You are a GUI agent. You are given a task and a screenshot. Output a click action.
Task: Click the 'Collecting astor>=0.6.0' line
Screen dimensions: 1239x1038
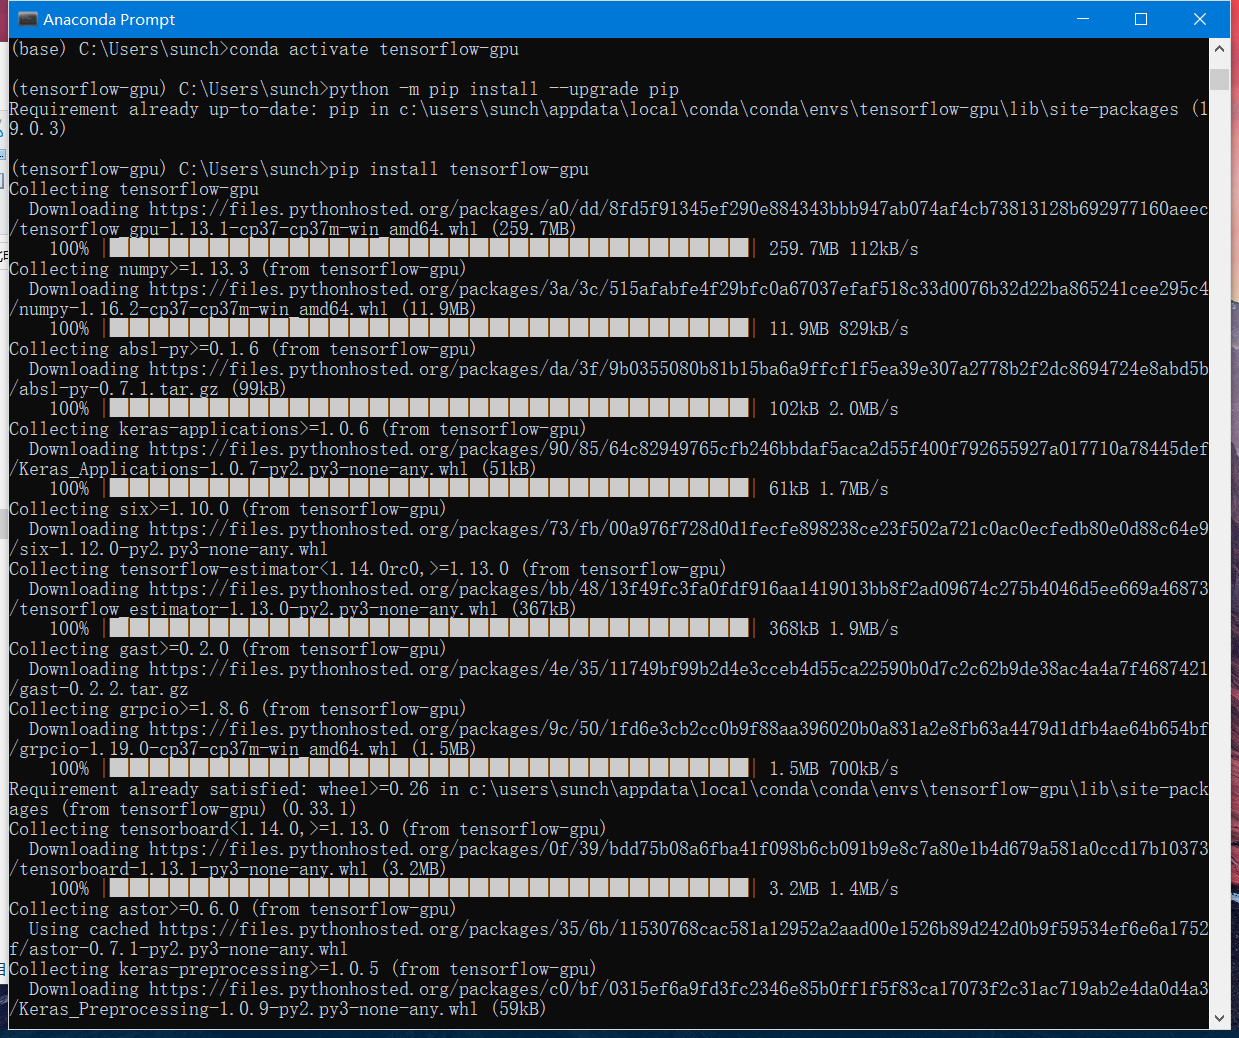[233, 909]
